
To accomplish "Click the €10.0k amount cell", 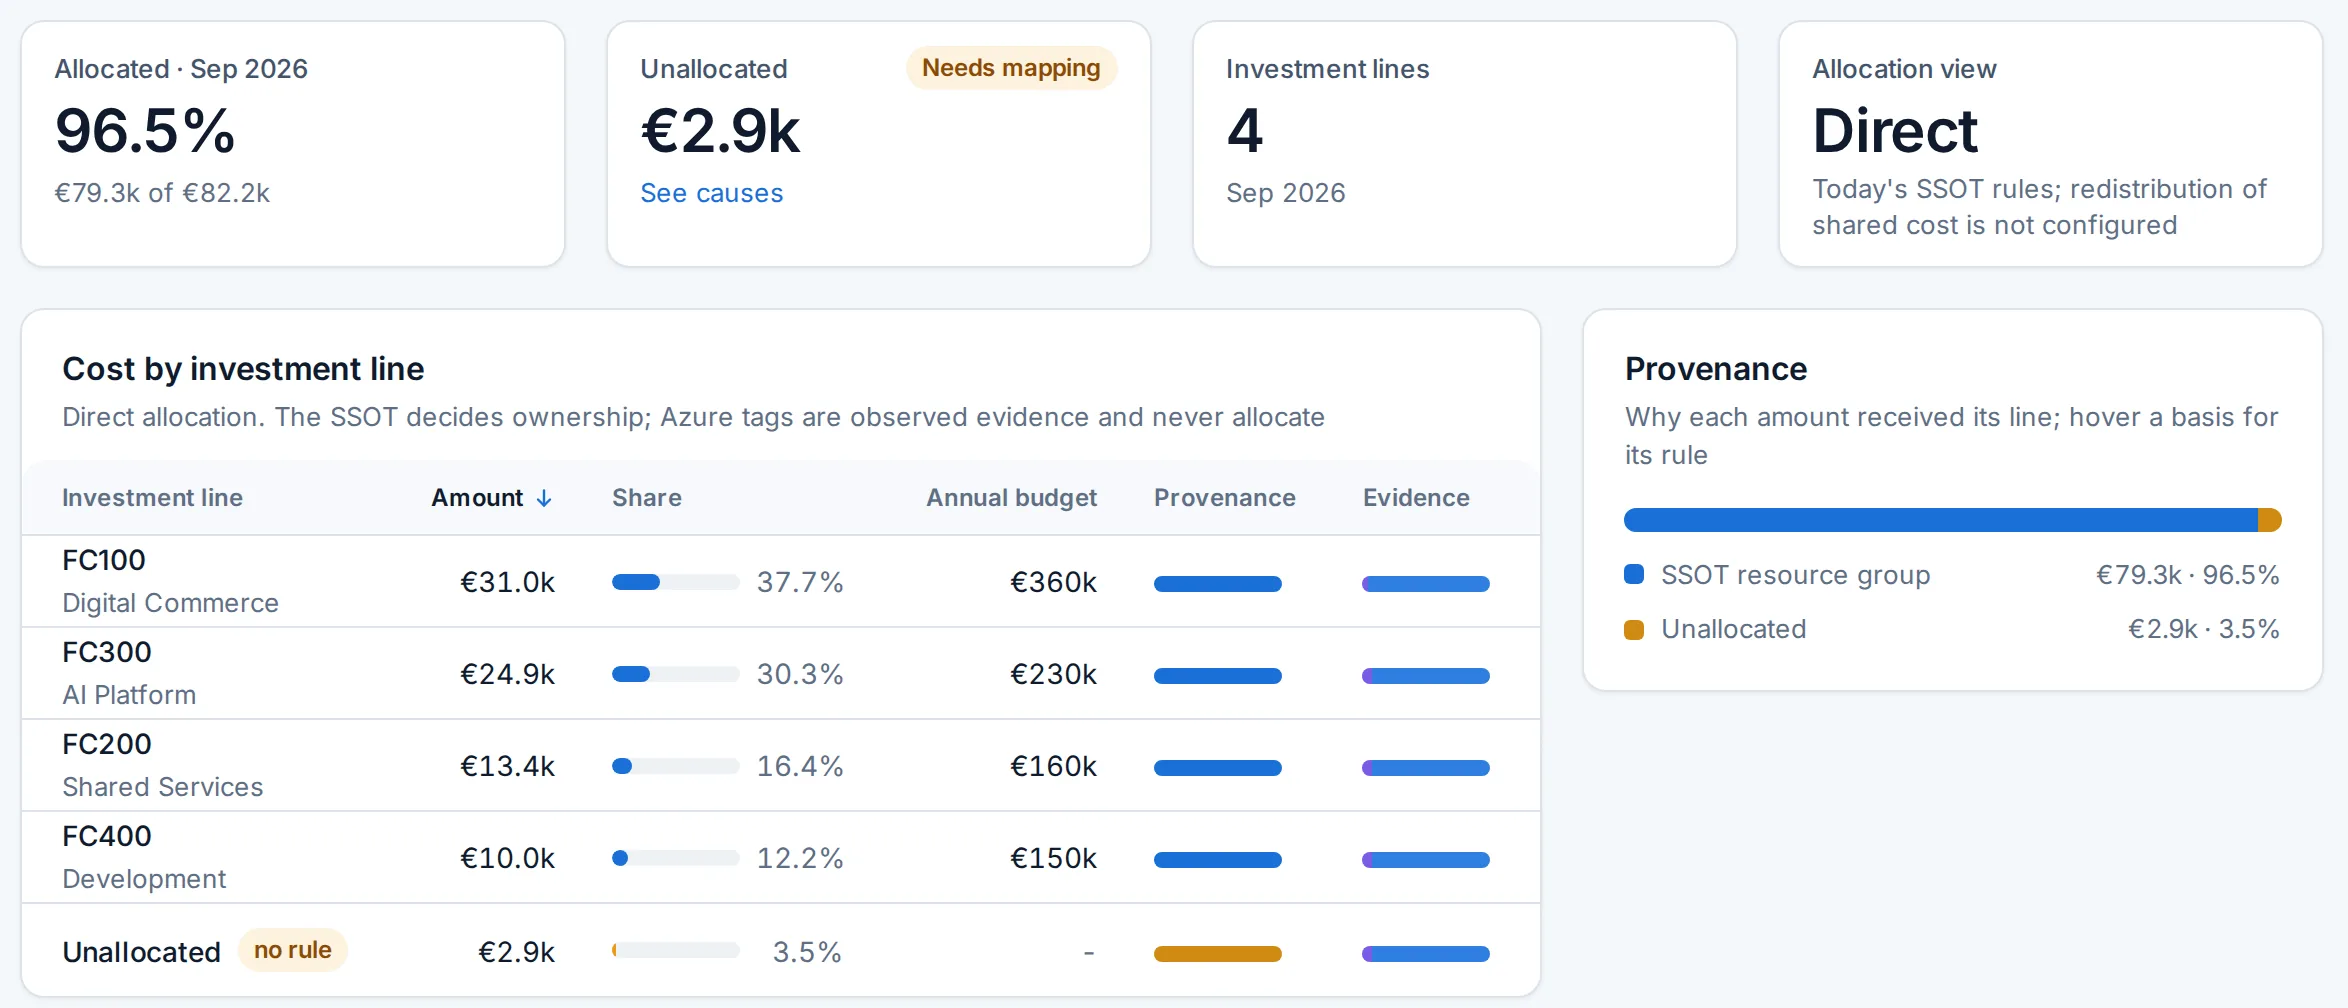I will tap(507, 858).
